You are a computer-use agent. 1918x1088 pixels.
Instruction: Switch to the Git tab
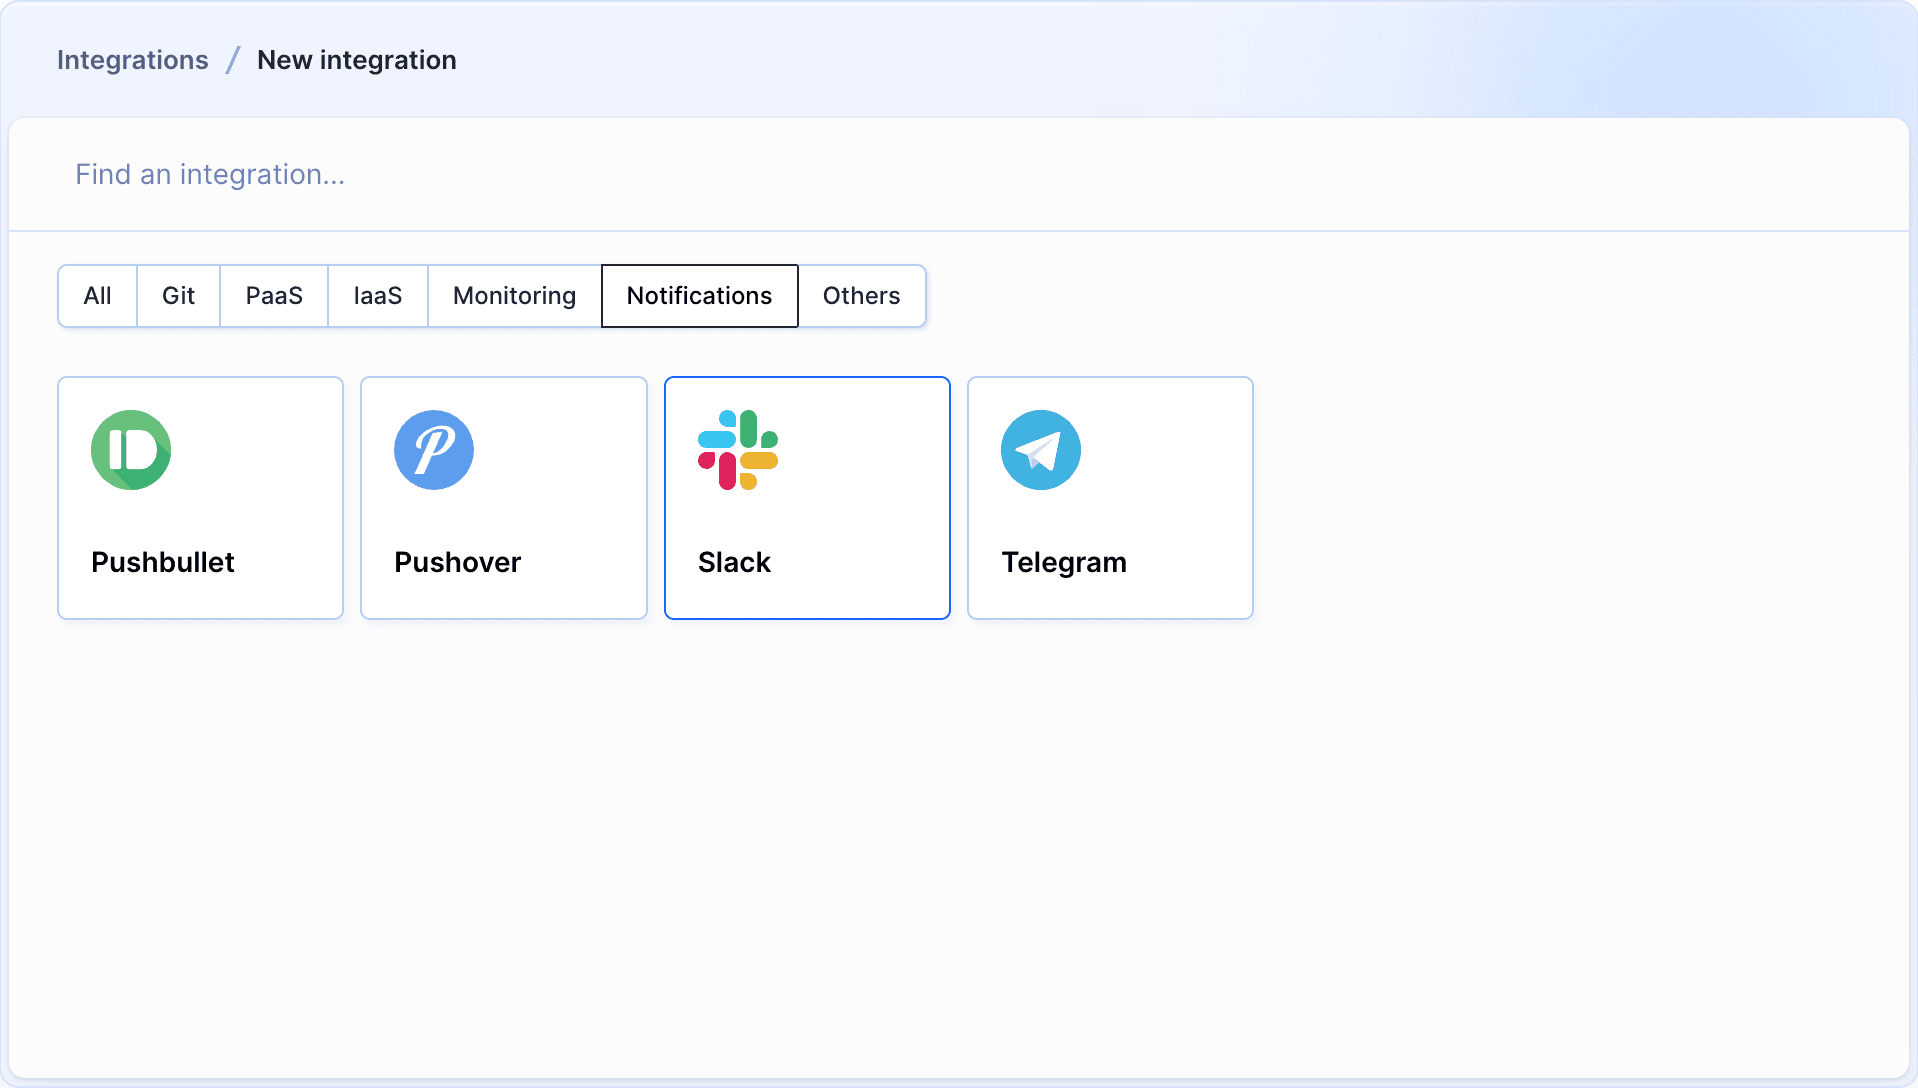178,296
